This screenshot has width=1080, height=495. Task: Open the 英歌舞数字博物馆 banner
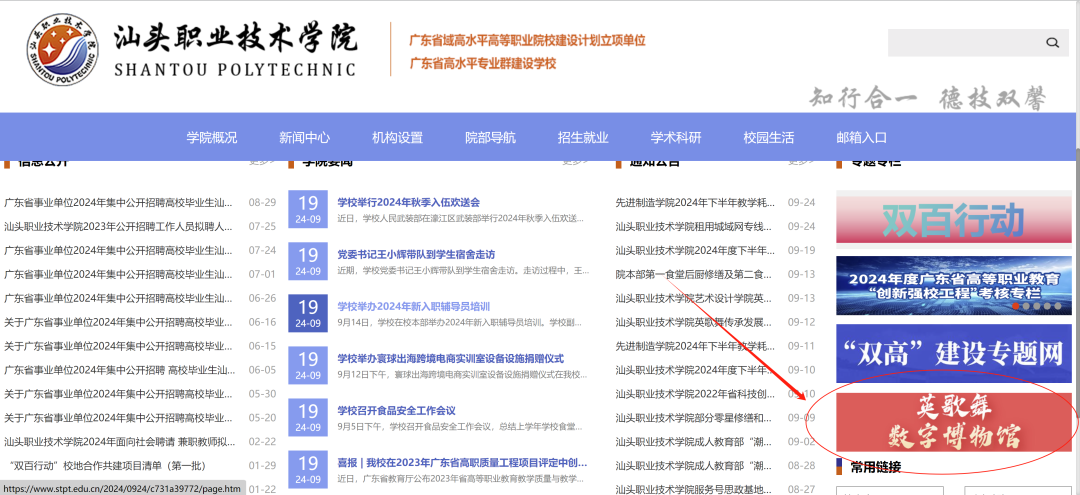(953, 422)
